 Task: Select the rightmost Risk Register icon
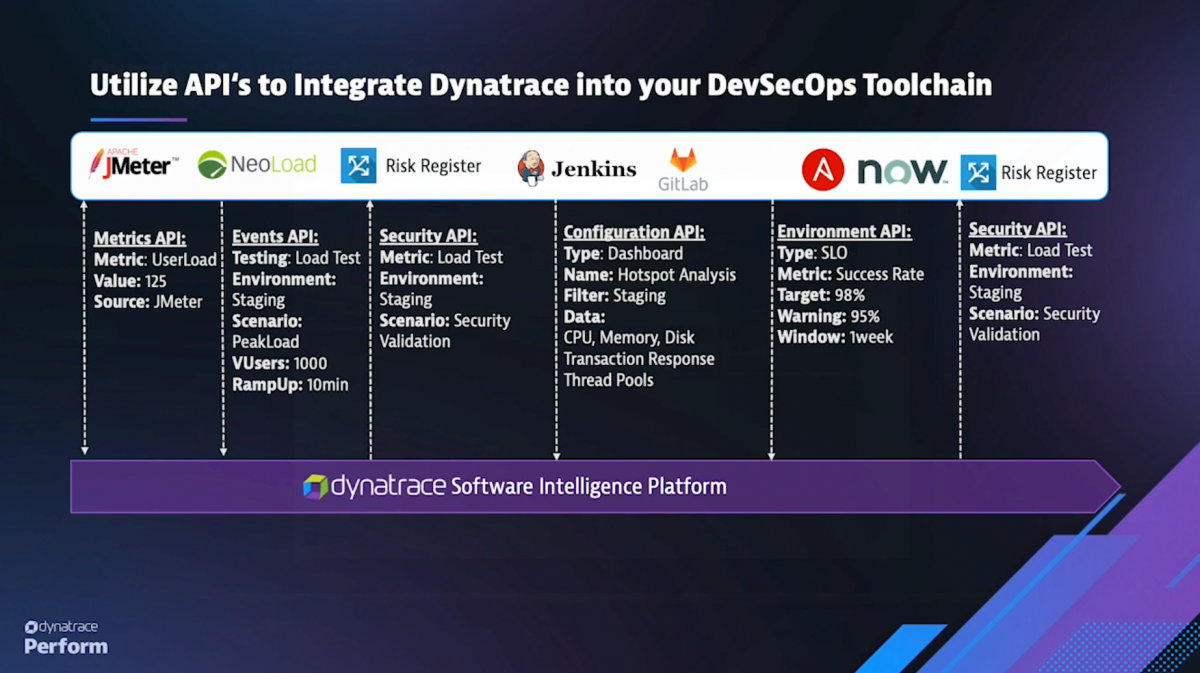pos(978,172)
